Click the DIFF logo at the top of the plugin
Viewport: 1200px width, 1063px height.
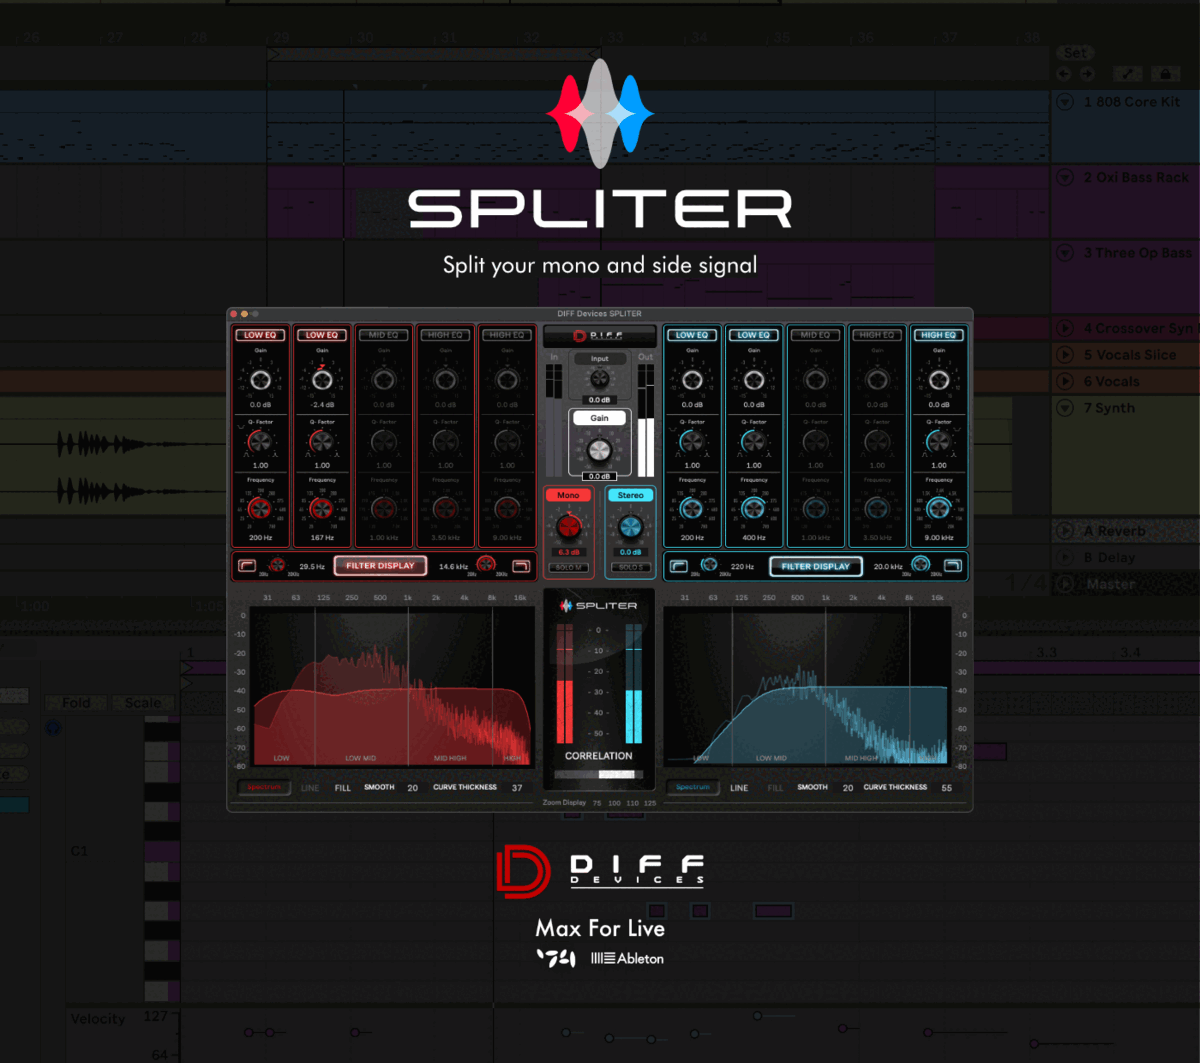pyautogui.click(x=599, y=335)
